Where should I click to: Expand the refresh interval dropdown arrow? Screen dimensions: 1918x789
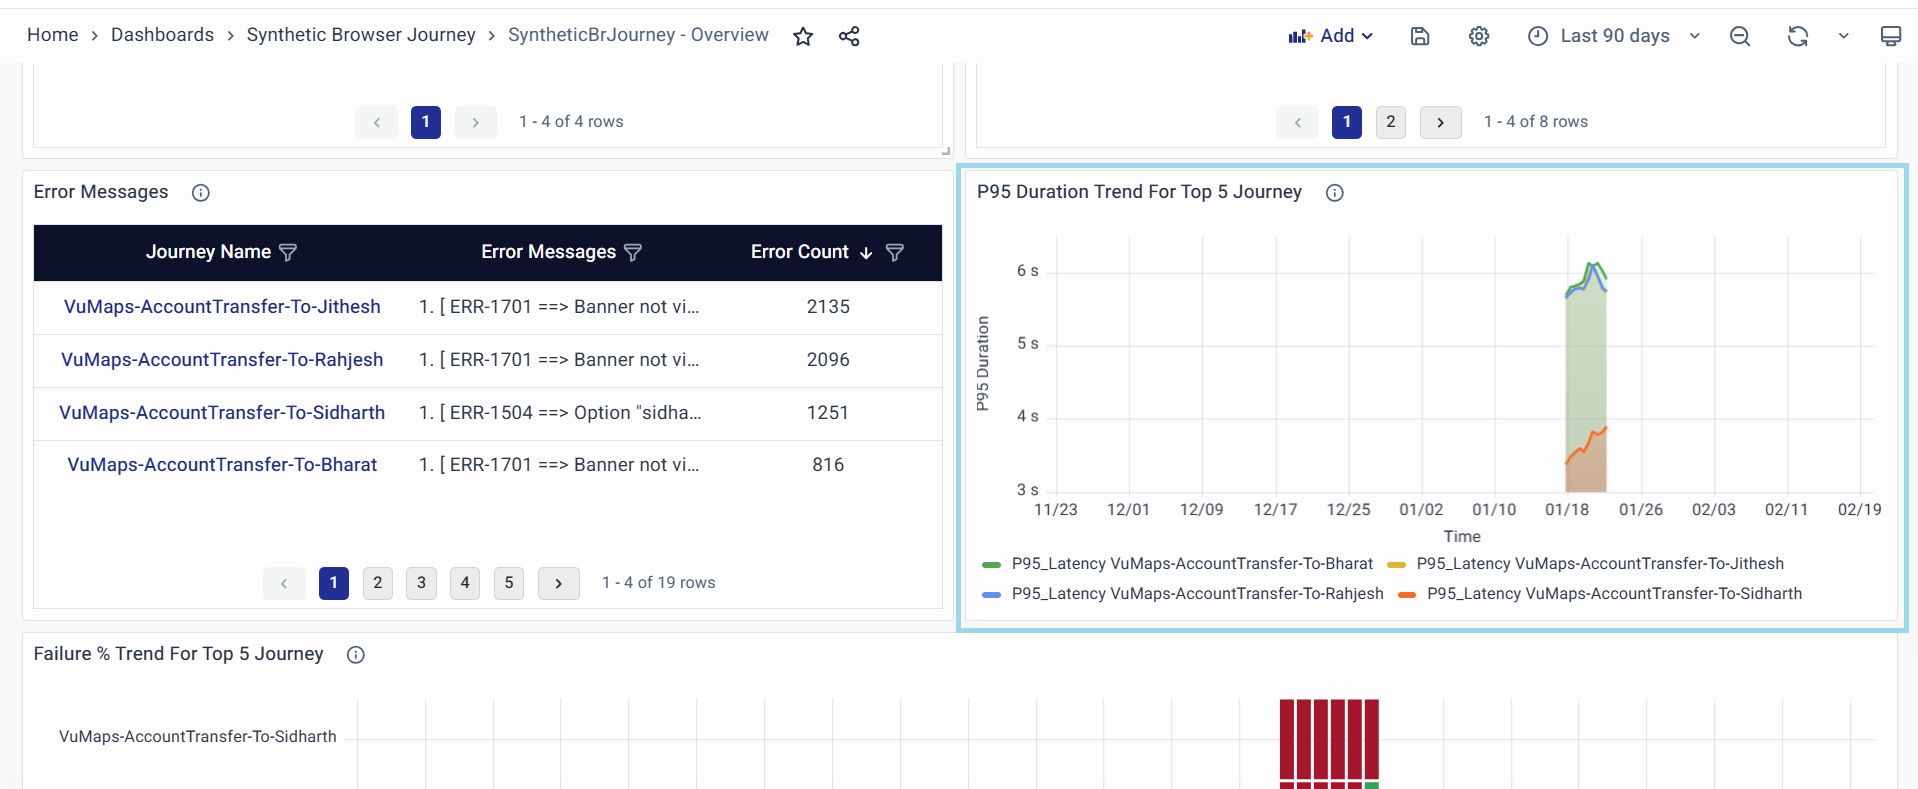click(1843, 37)
